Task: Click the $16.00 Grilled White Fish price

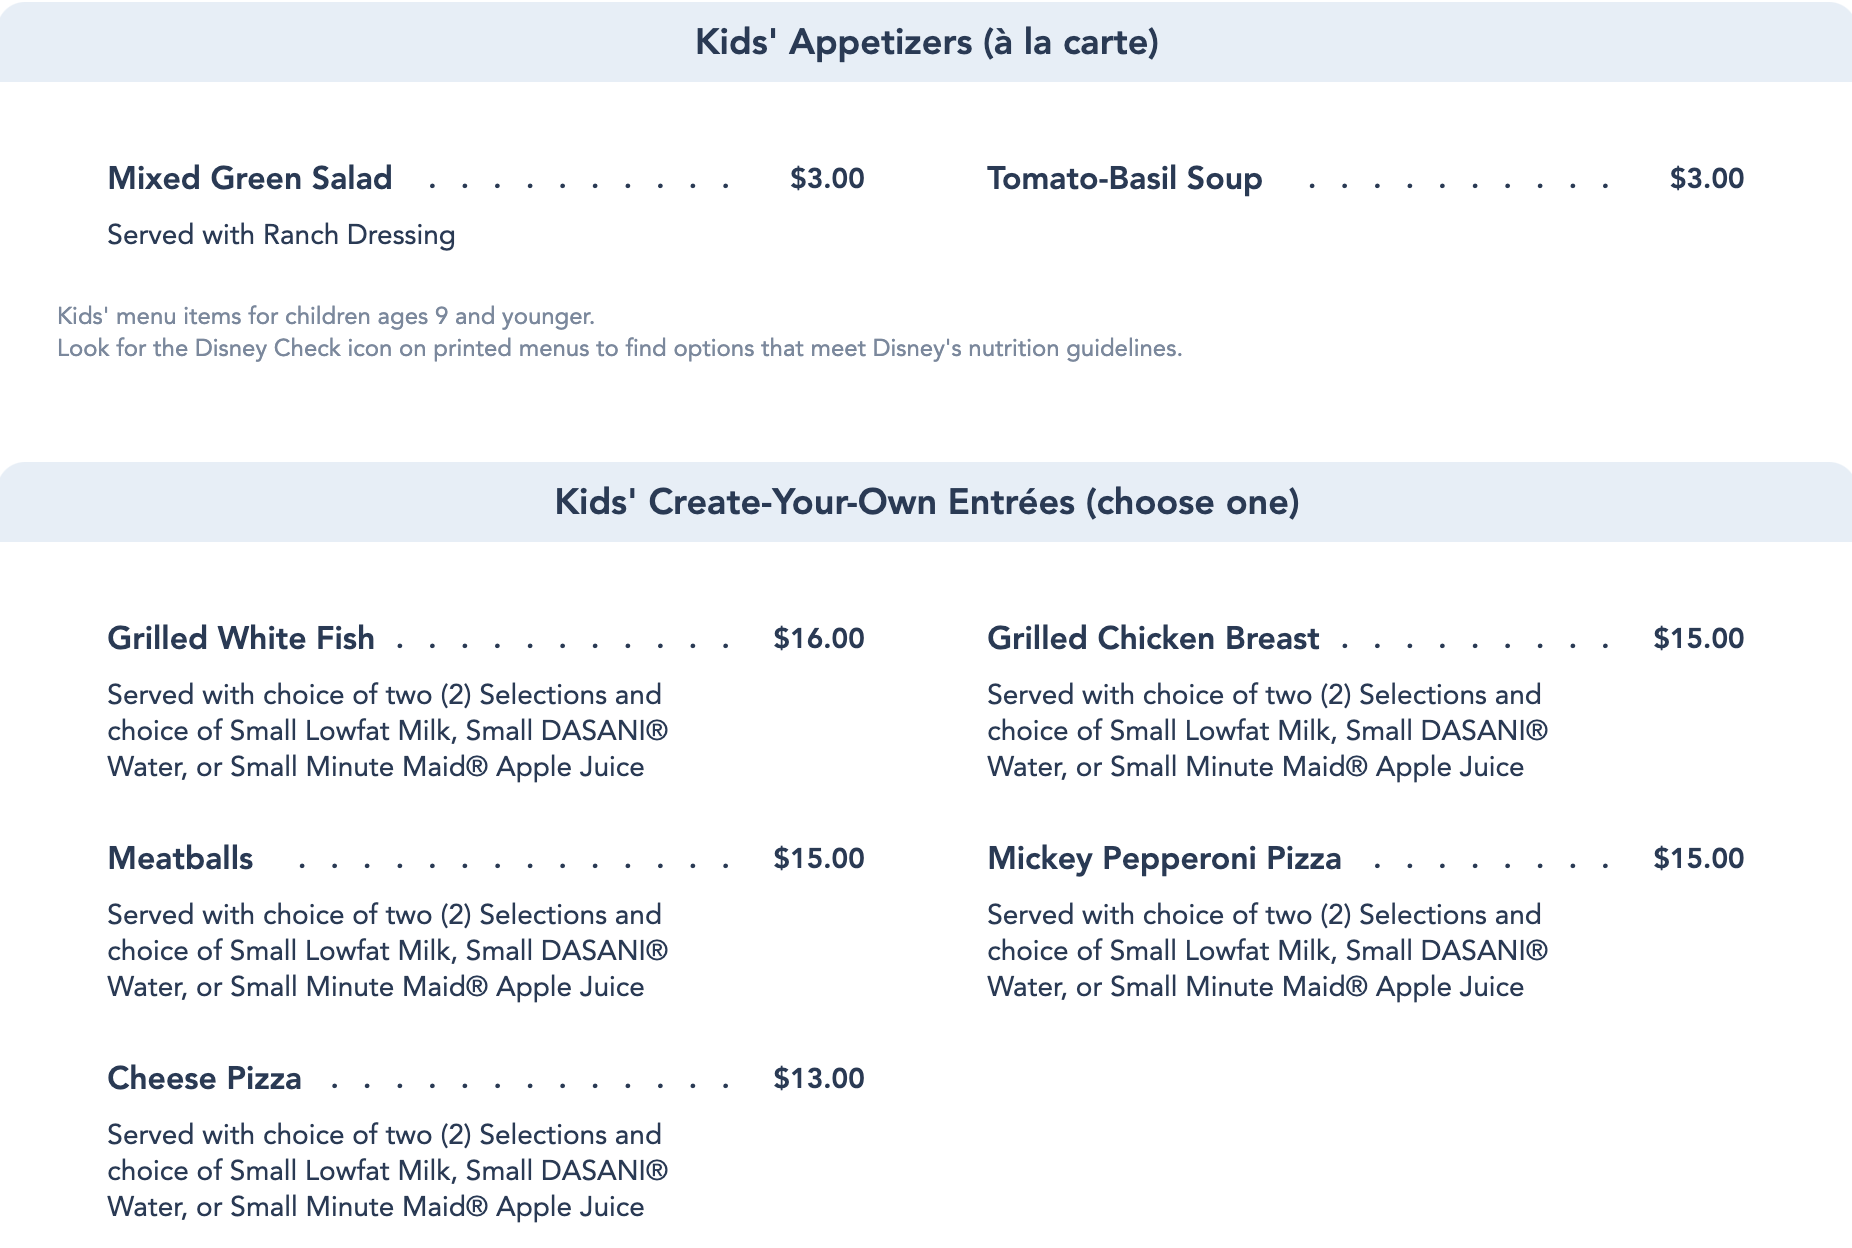Action: click(818, 639)
